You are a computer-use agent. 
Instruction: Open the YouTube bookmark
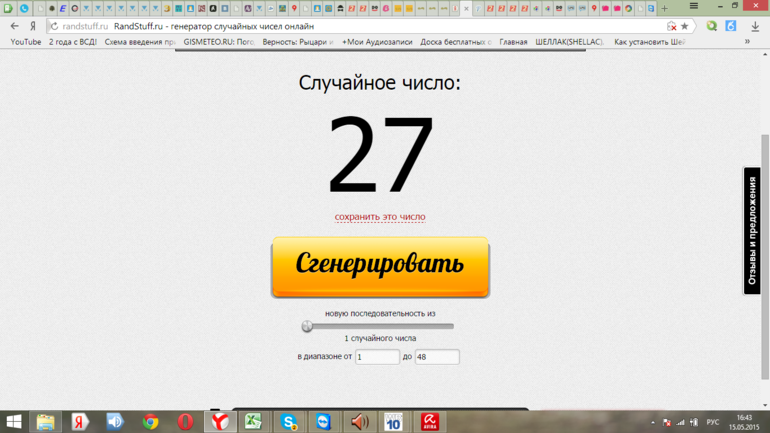26,42
